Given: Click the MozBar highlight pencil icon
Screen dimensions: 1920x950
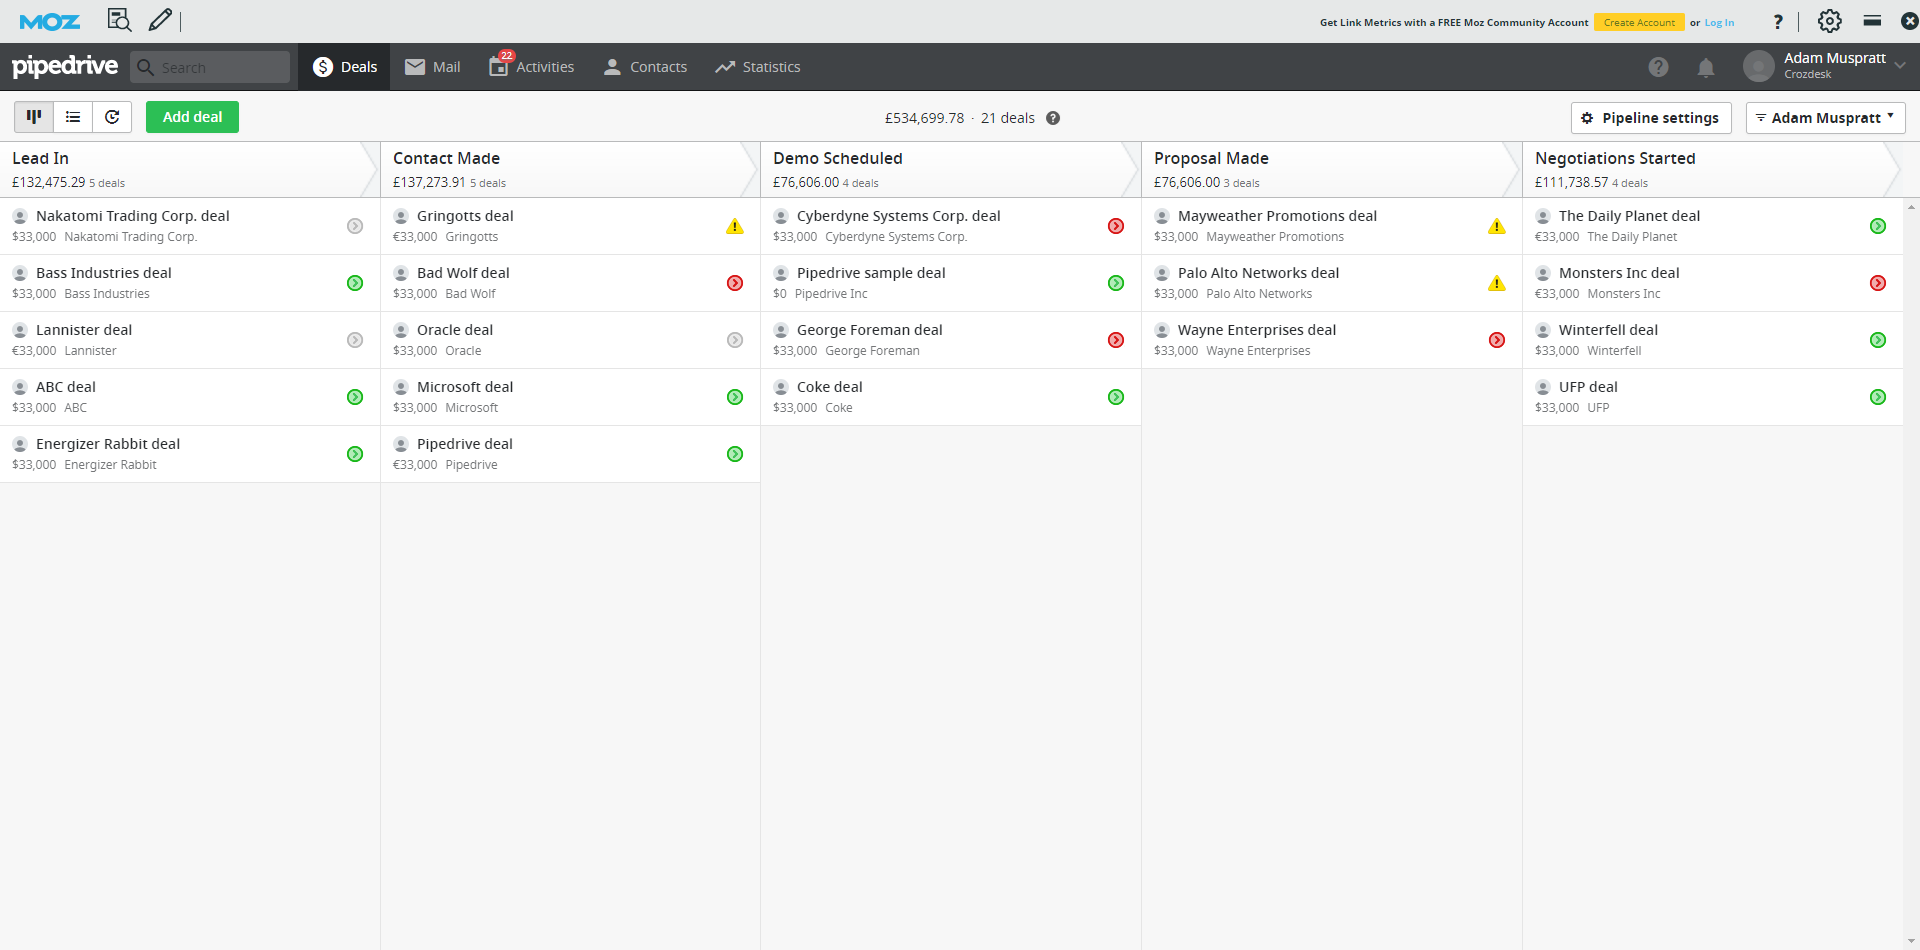Looking at the screenshot, I should point(160,20).
